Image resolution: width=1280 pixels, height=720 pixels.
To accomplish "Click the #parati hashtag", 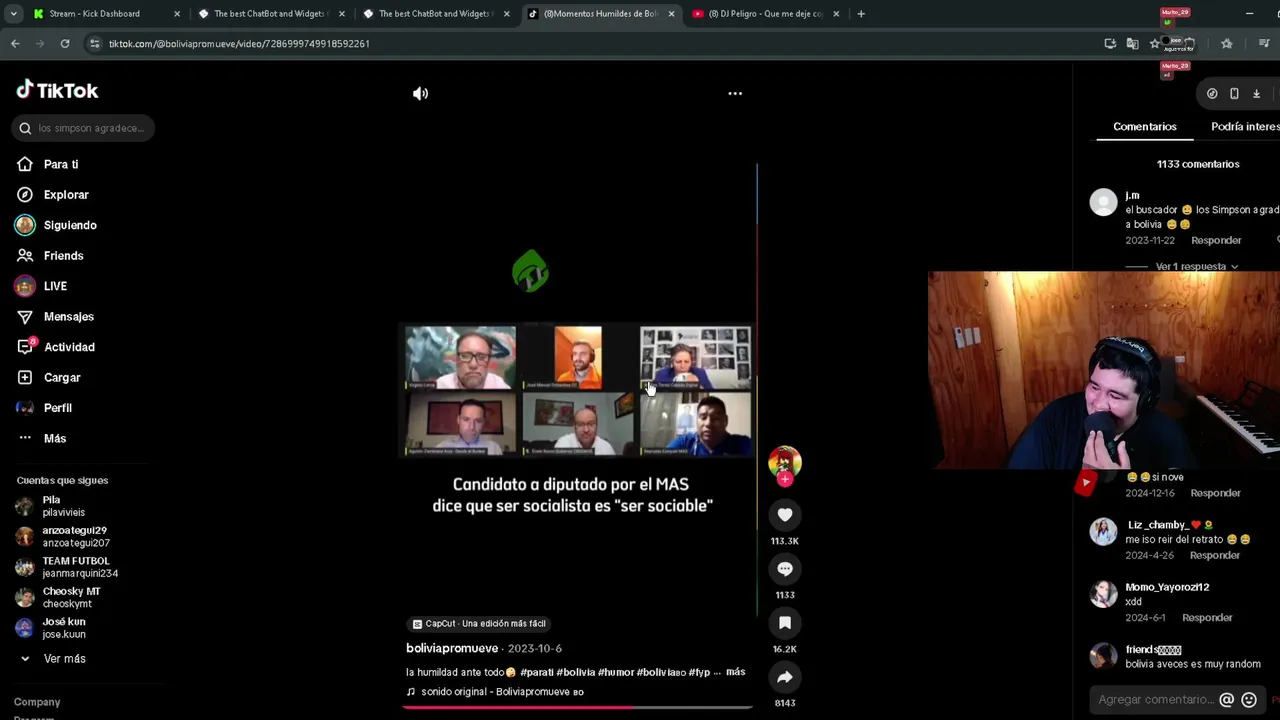I will click(536, 672).
